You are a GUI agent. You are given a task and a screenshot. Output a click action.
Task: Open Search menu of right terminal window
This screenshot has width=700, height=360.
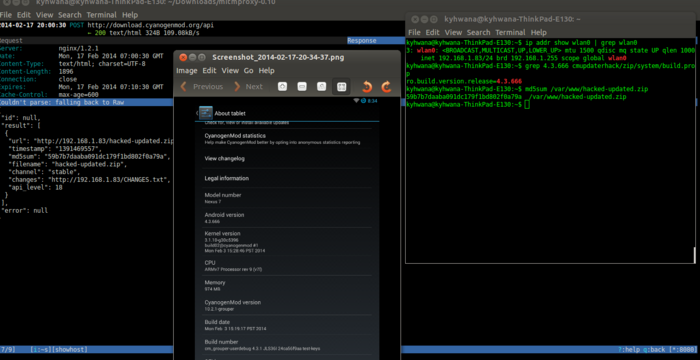pos(479,32)
